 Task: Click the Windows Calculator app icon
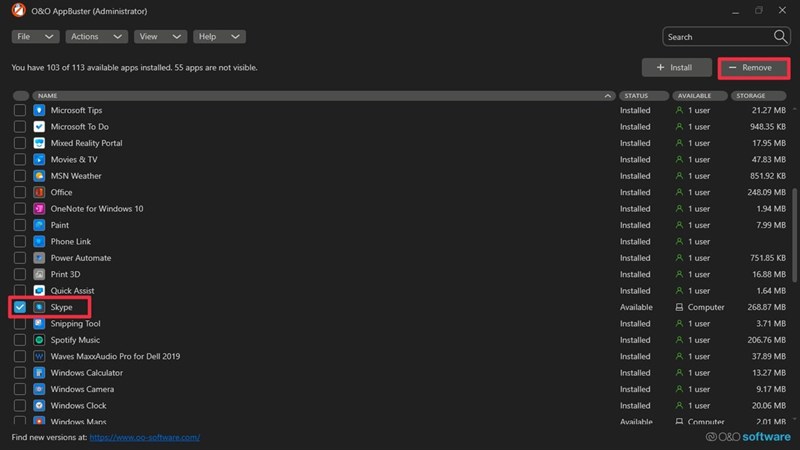pyautogui.click(x=39, y=372)
